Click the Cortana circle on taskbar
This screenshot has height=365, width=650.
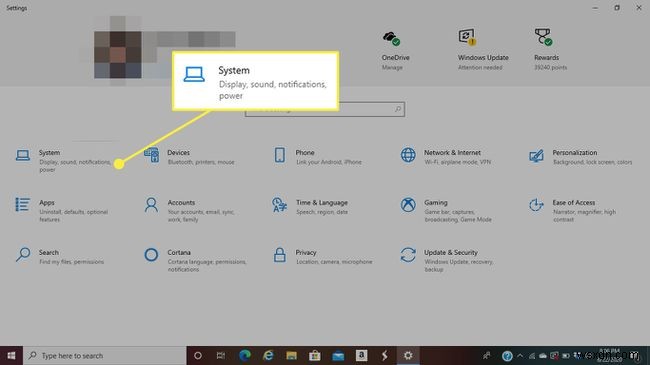[198, 355]
